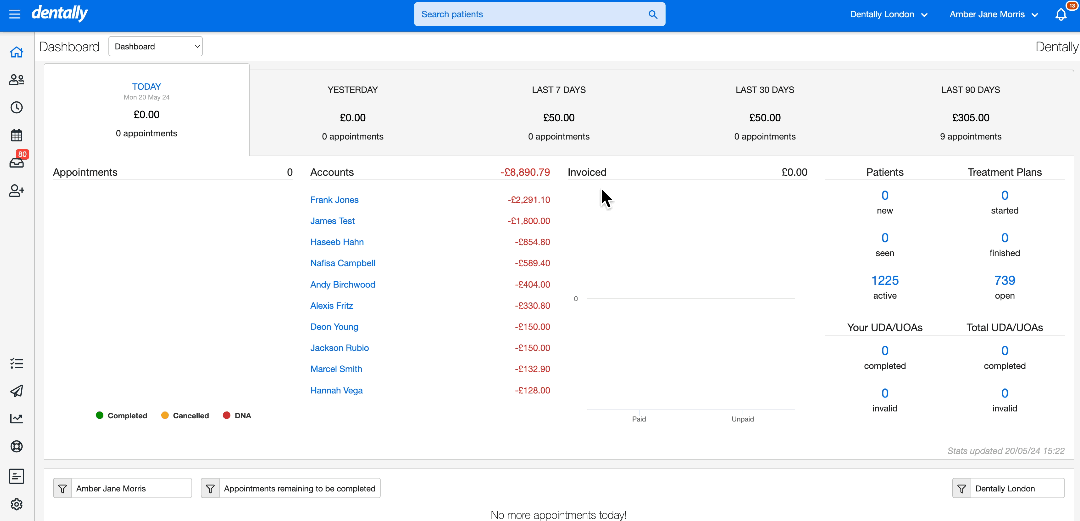Open Andy Birchwood account
Screen dimensions: 1080x521
(x=342, y=285)
